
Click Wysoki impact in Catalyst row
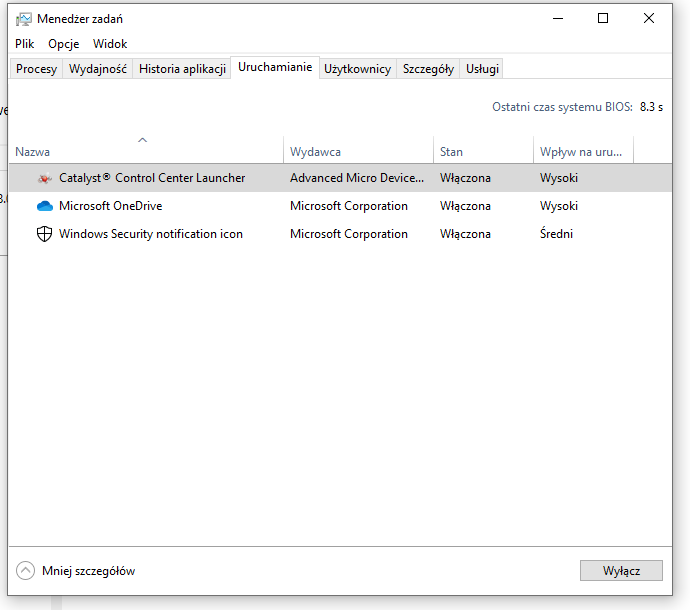[558, 178]
